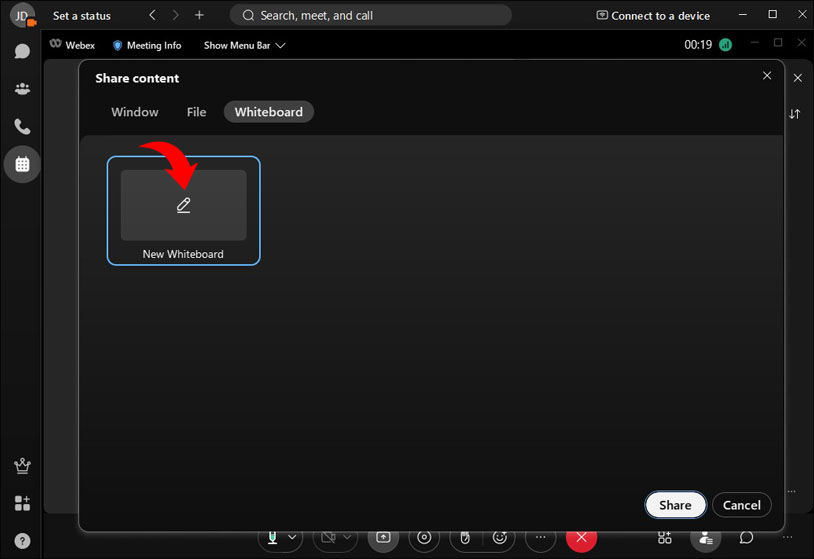Open the more options ellipsis in toolbar
Screen dimensions: 814x559
[540, 538]
